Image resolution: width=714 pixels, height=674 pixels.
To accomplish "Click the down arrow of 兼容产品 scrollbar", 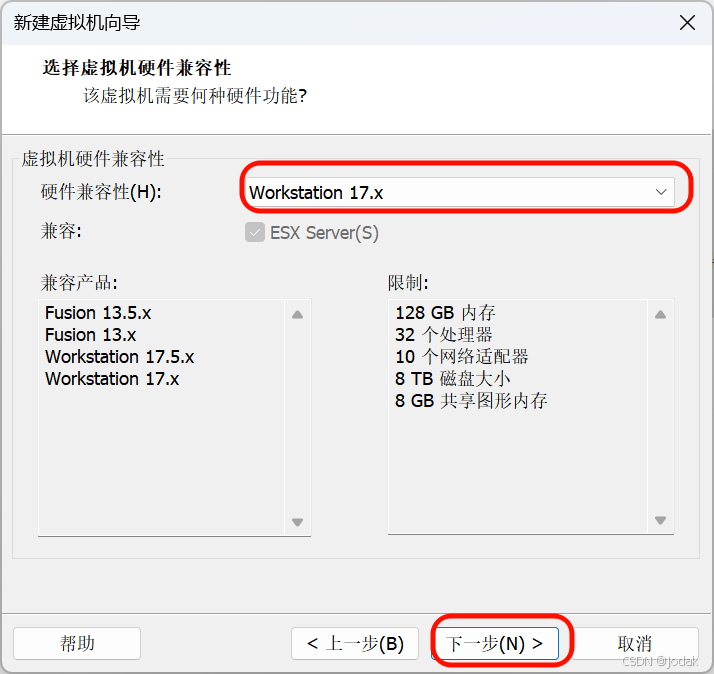I will point(297,522).
